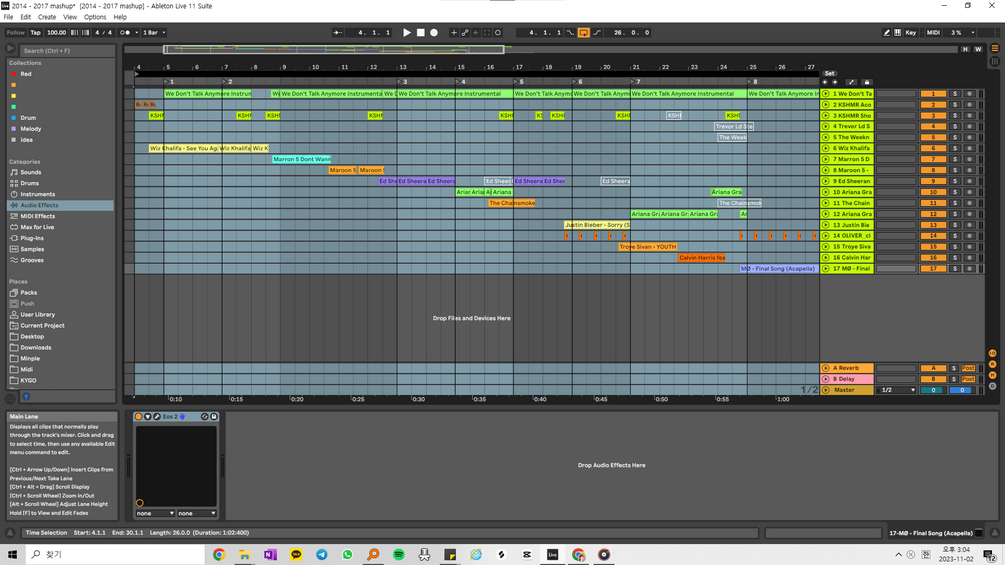
Task: Select the tempo field showing 100.00
Action: (56, 33)
